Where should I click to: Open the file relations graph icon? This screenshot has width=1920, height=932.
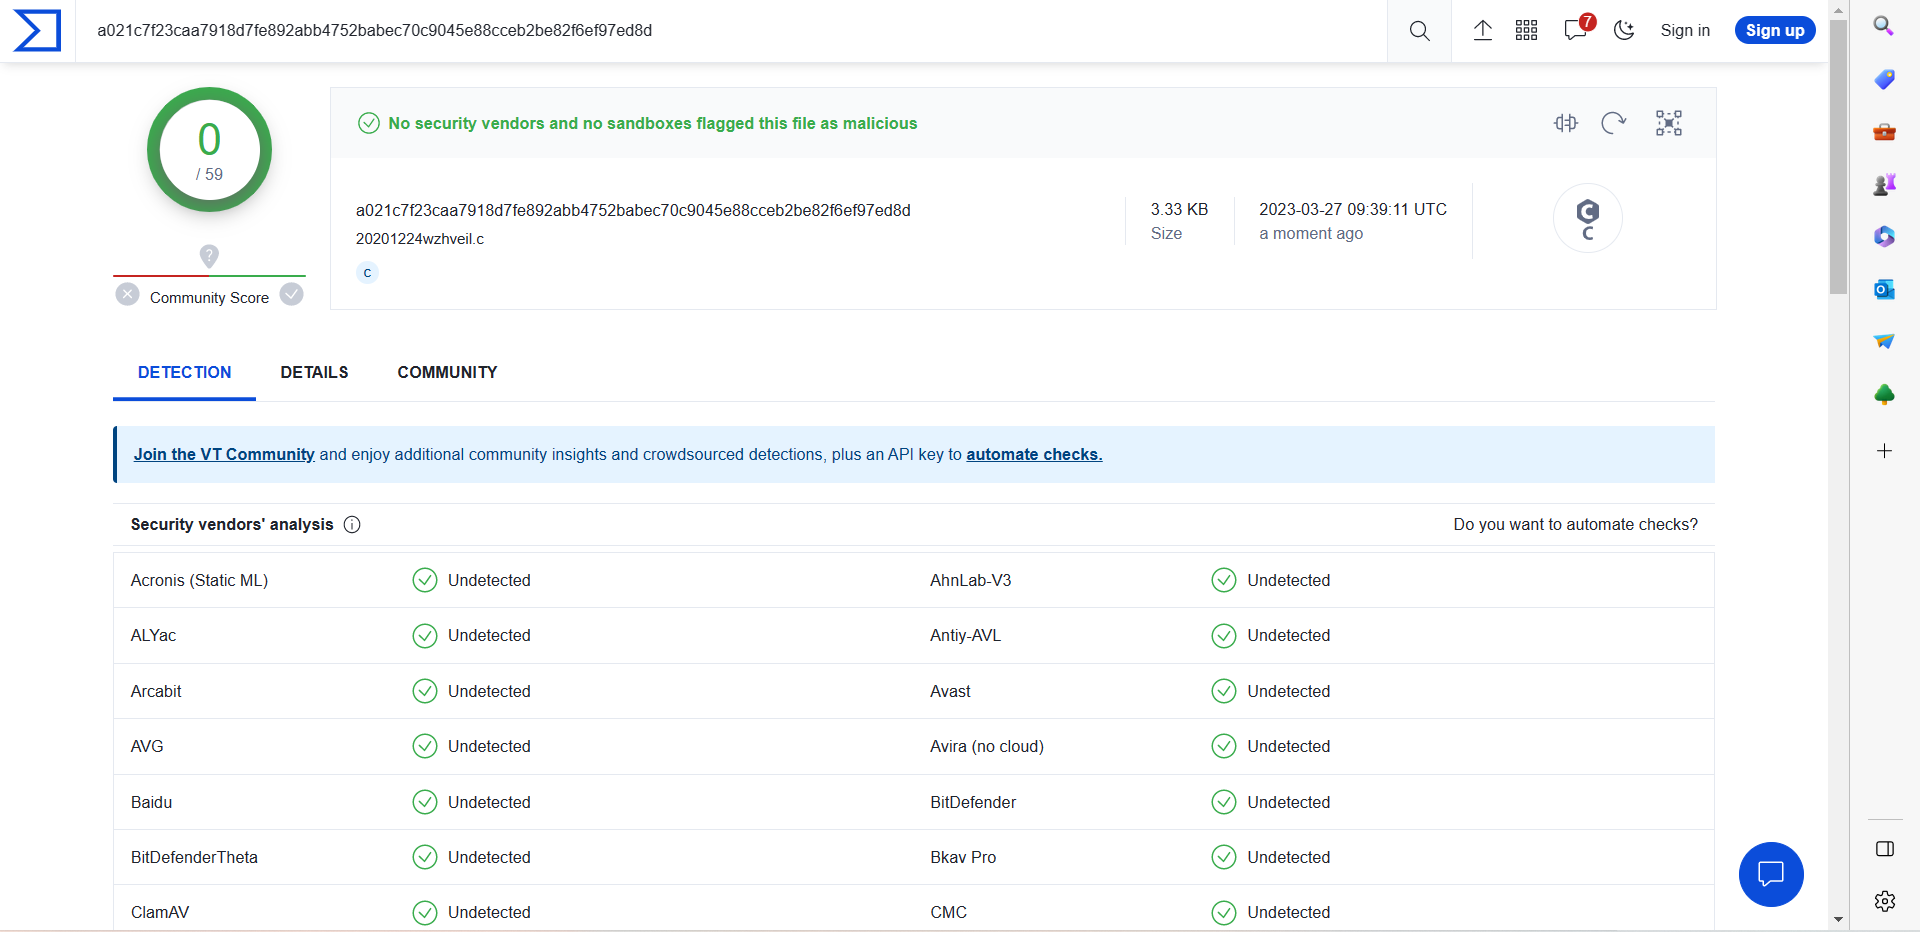point(1669,123)
